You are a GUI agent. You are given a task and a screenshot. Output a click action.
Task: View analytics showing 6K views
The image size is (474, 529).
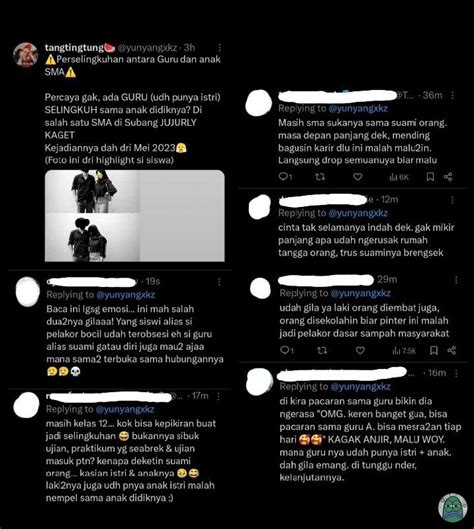point(399,177)
